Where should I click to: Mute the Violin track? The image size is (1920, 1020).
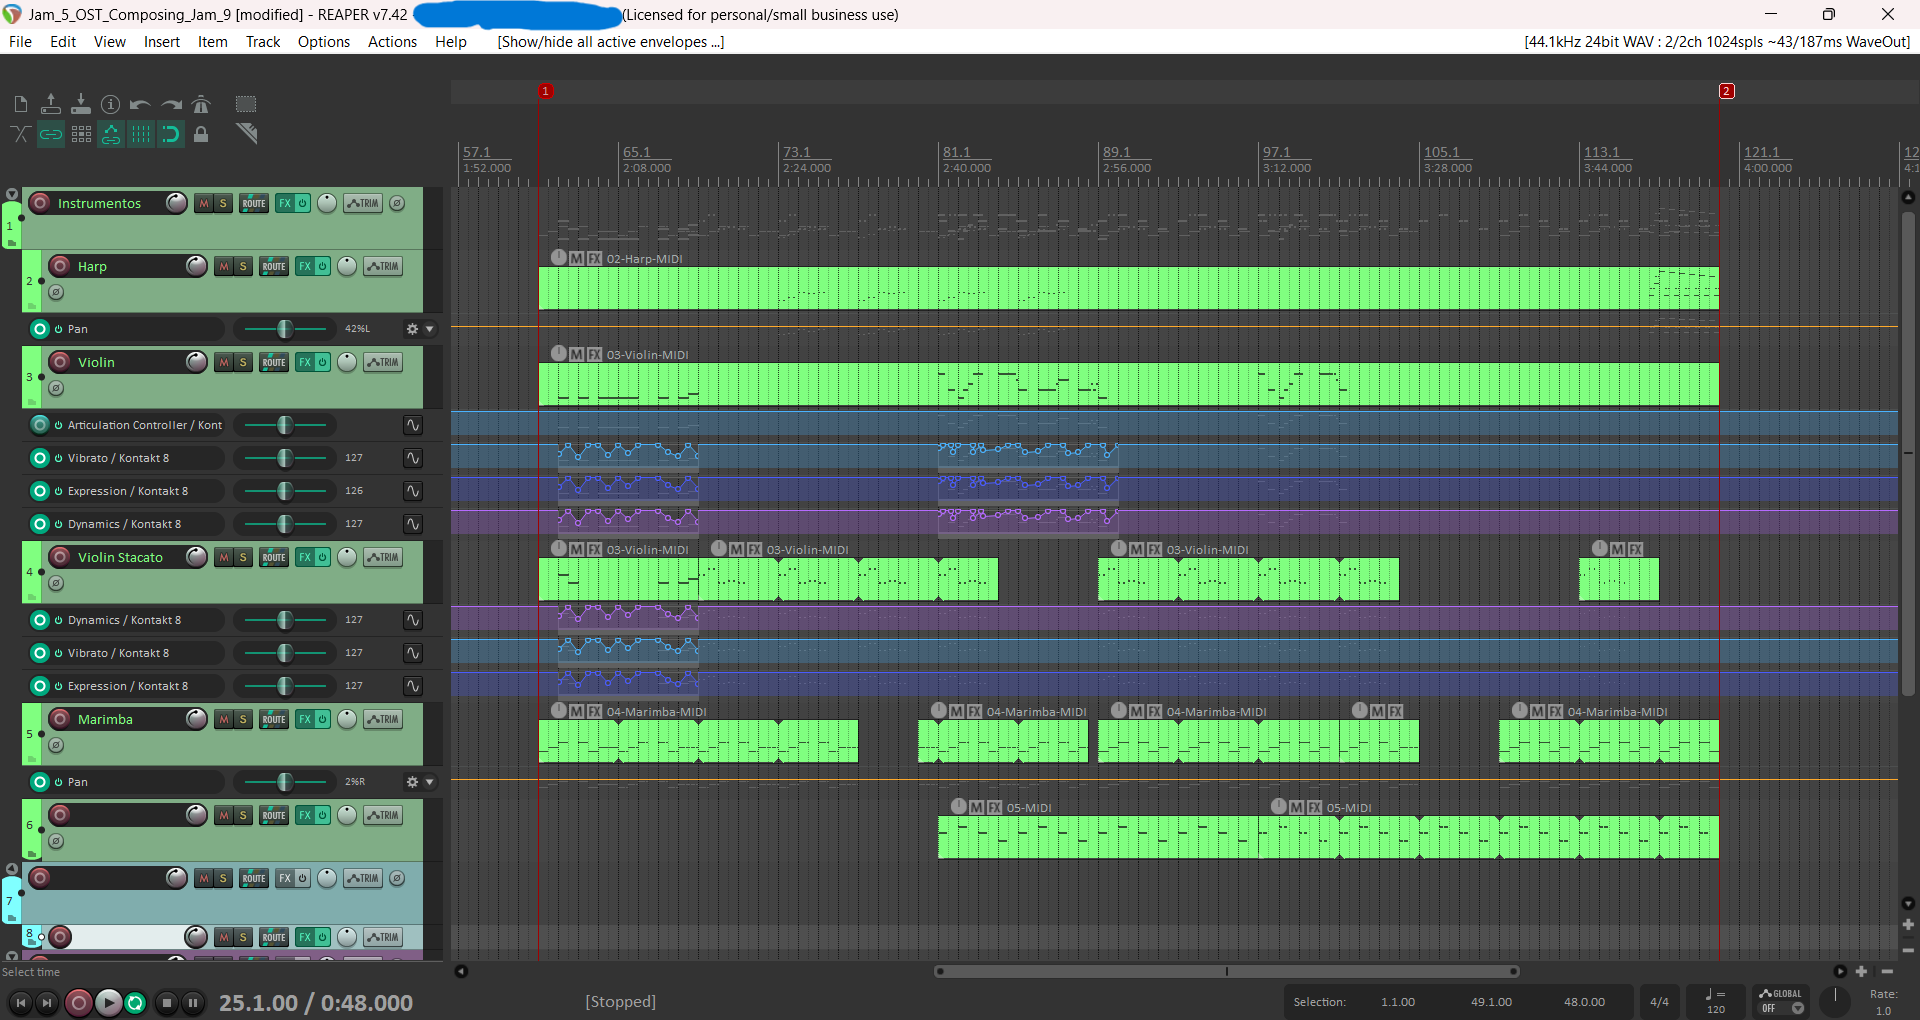point(224,362)
